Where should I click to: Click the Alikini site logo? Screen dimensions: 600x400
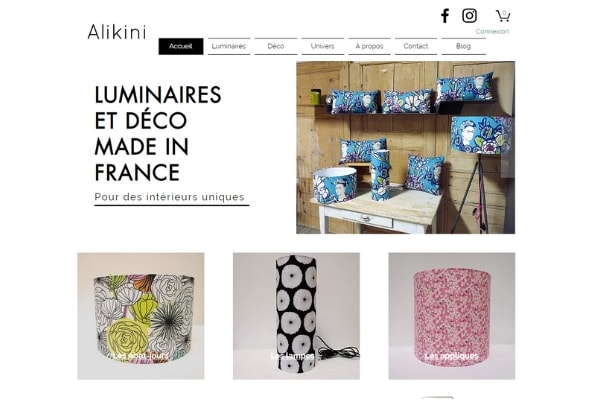(x=117, y=32)
